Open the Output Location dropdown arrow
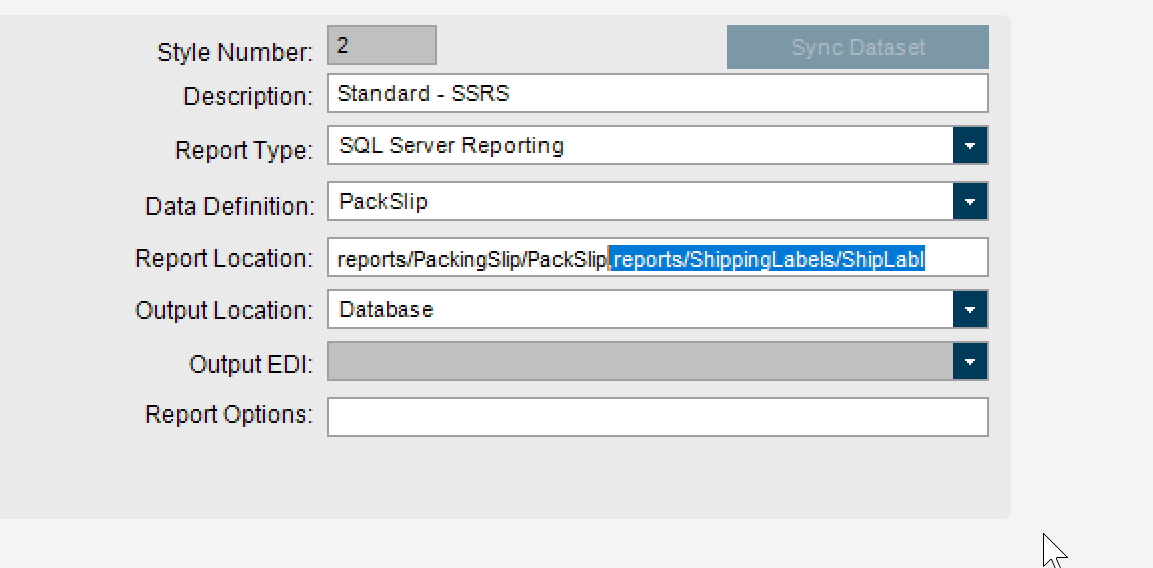This screenshot has width=1153, height=568. [x=970, y=309]
